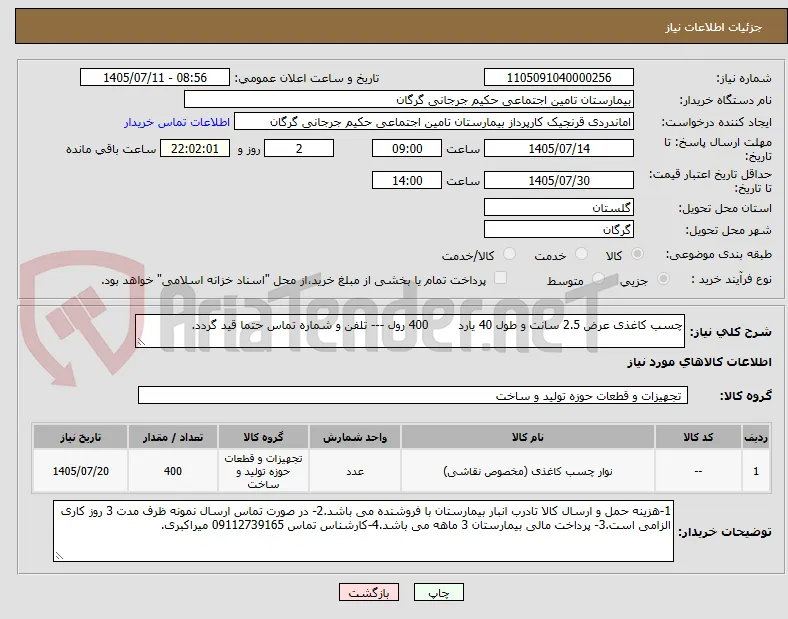Click the remaining days field showing 2

click(299, 149)
